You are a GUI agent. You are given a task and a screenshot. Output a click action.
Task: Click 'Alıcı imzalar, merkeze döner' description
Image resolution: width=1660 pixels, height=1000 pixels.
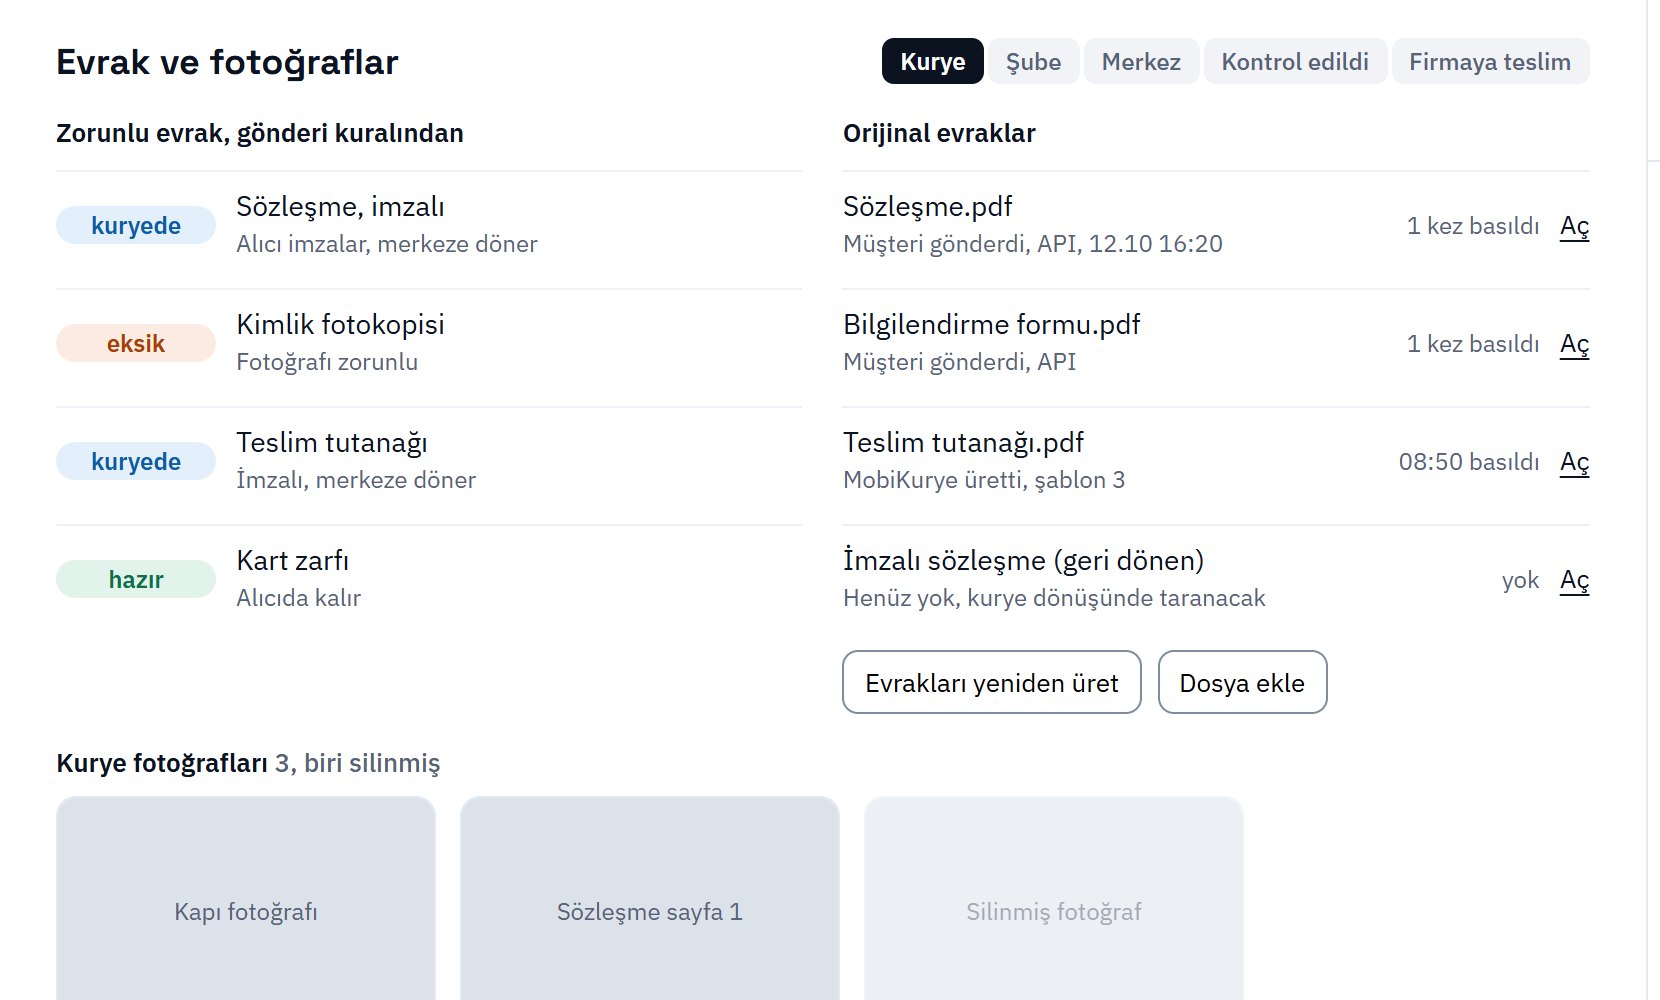(387, 244)
